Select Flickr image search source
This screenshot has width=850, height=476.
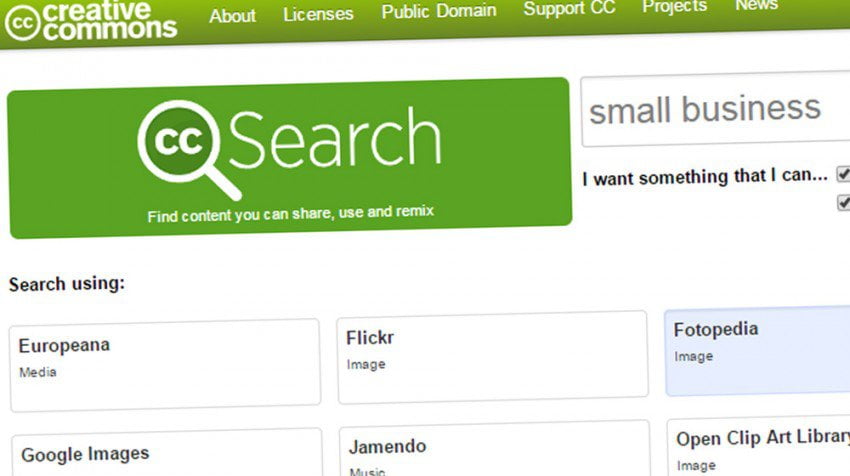tap(492, 357)
